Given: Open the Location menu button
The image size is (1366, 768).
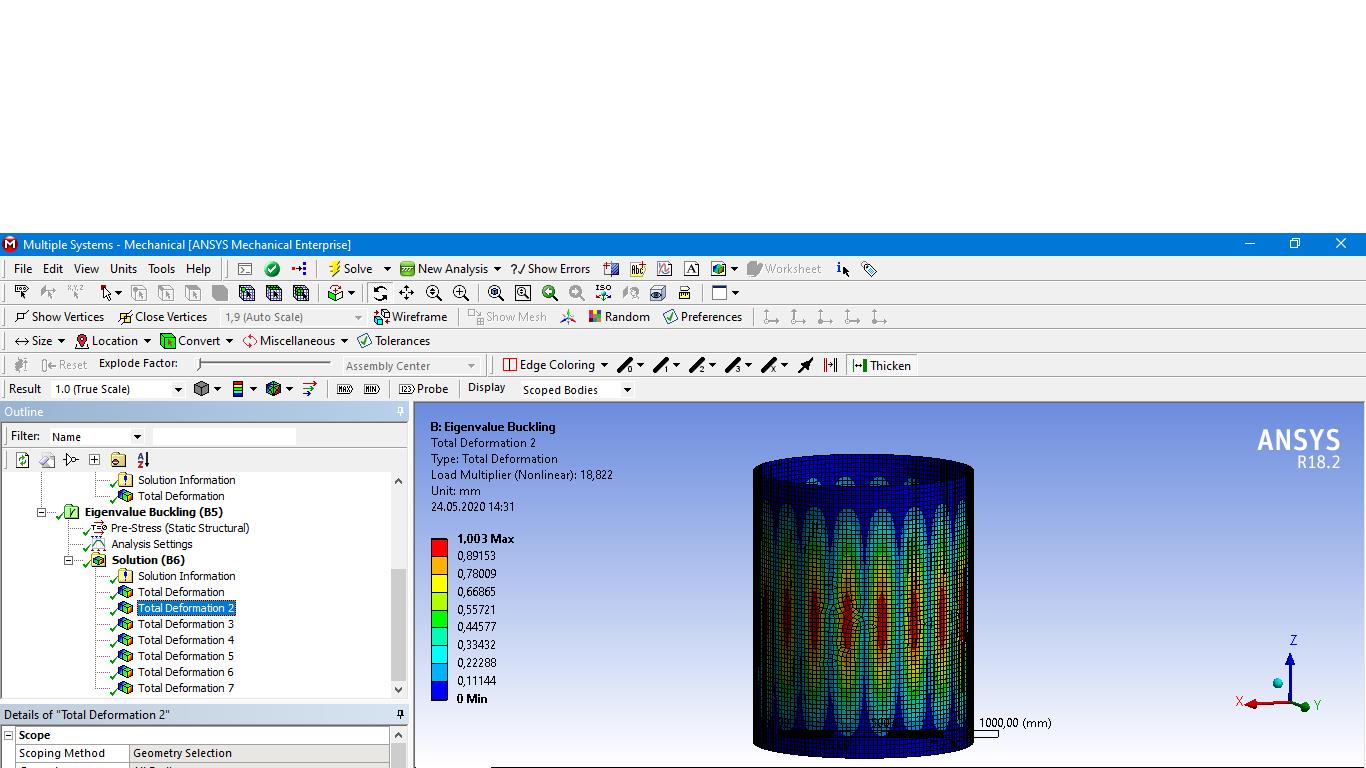Looking at the screenshot, I should coord(107,341).
